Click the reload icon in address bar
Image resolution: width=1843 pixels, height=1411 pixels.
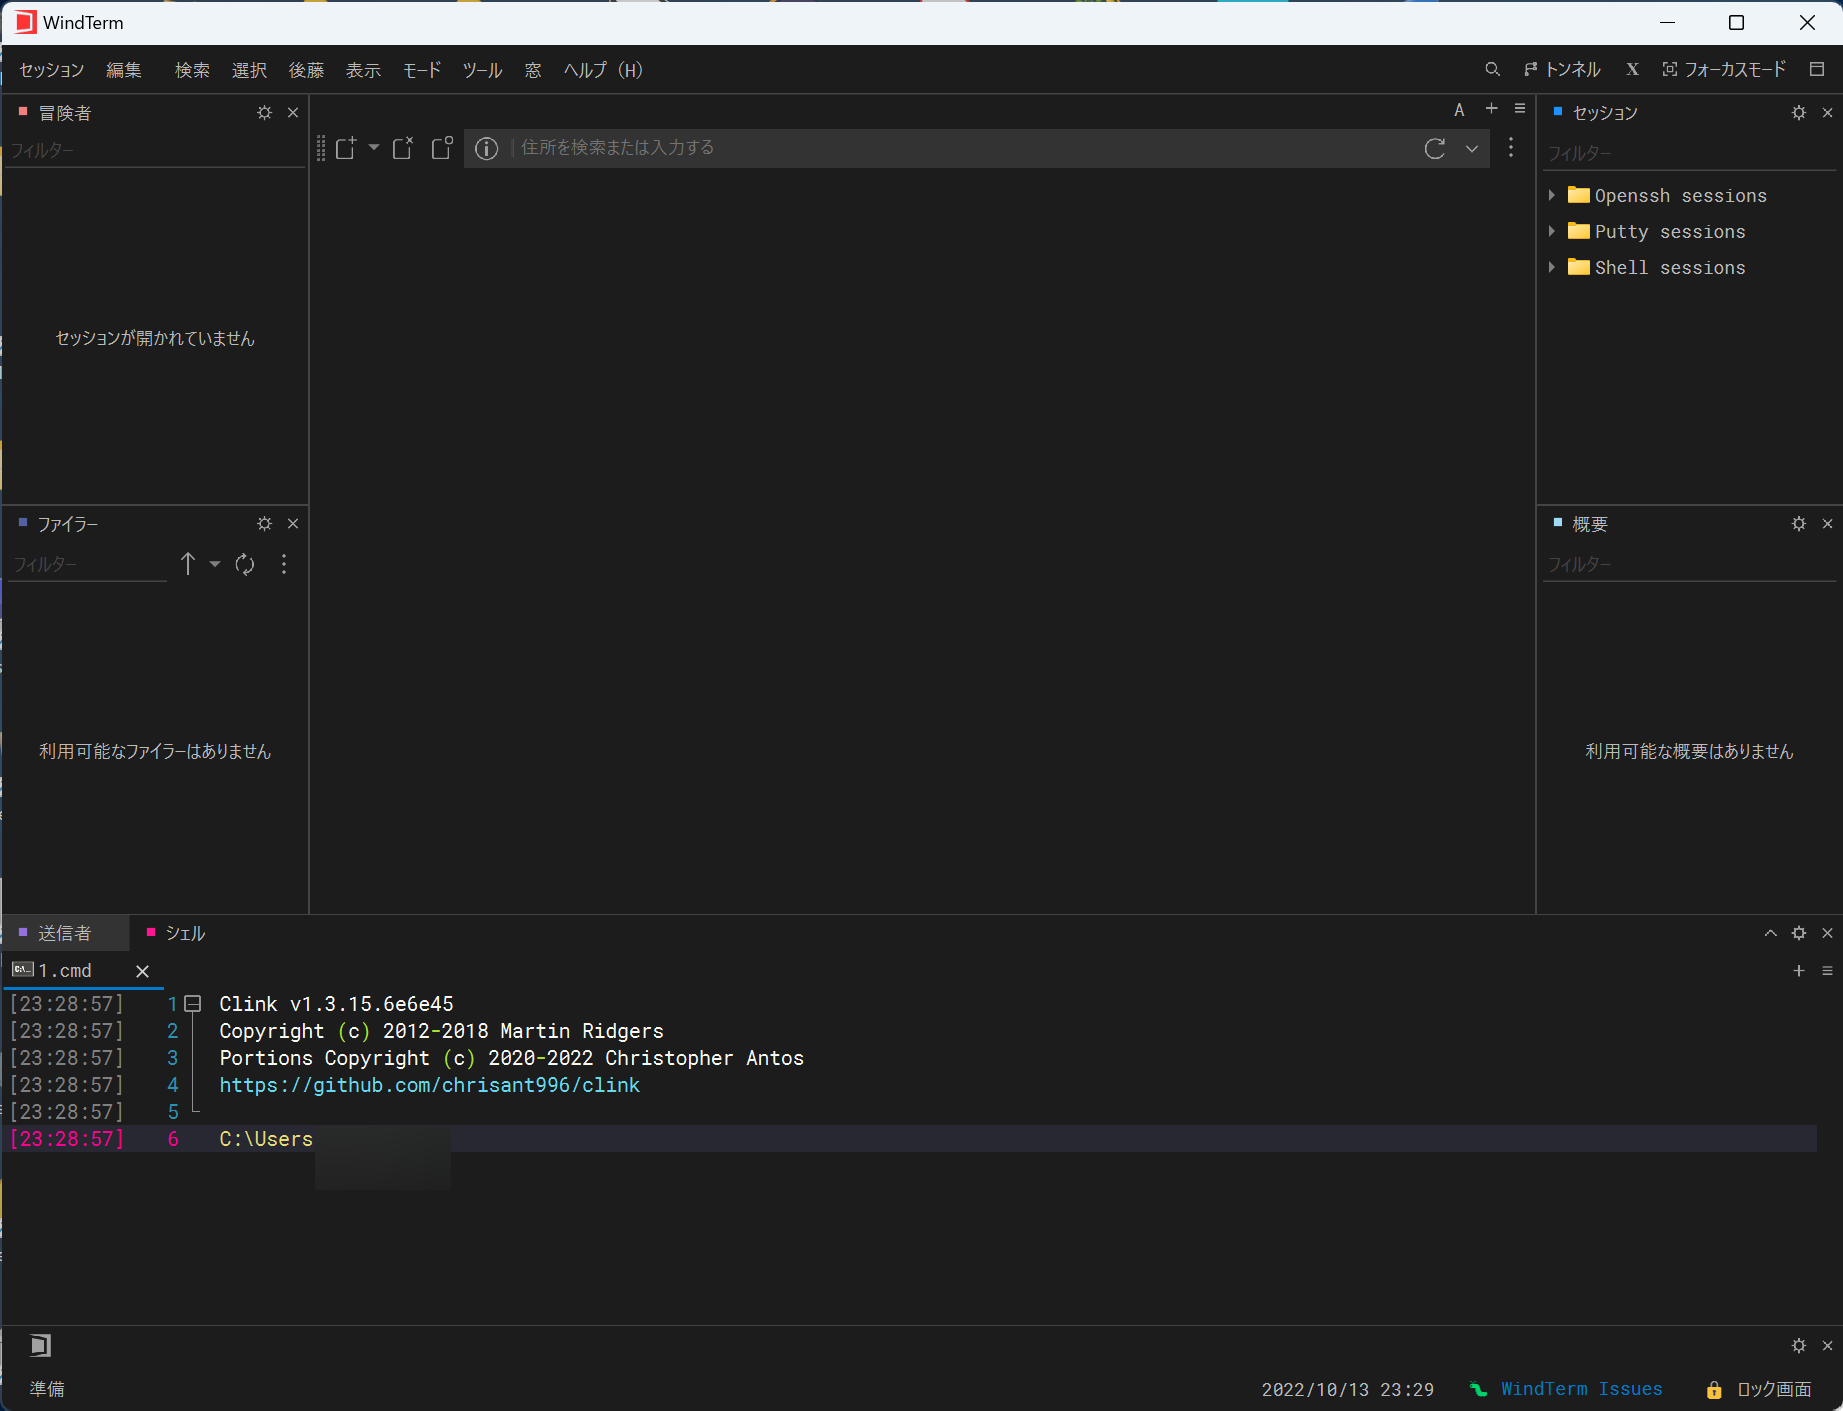pyautogui.click(x=1435, y=149)
